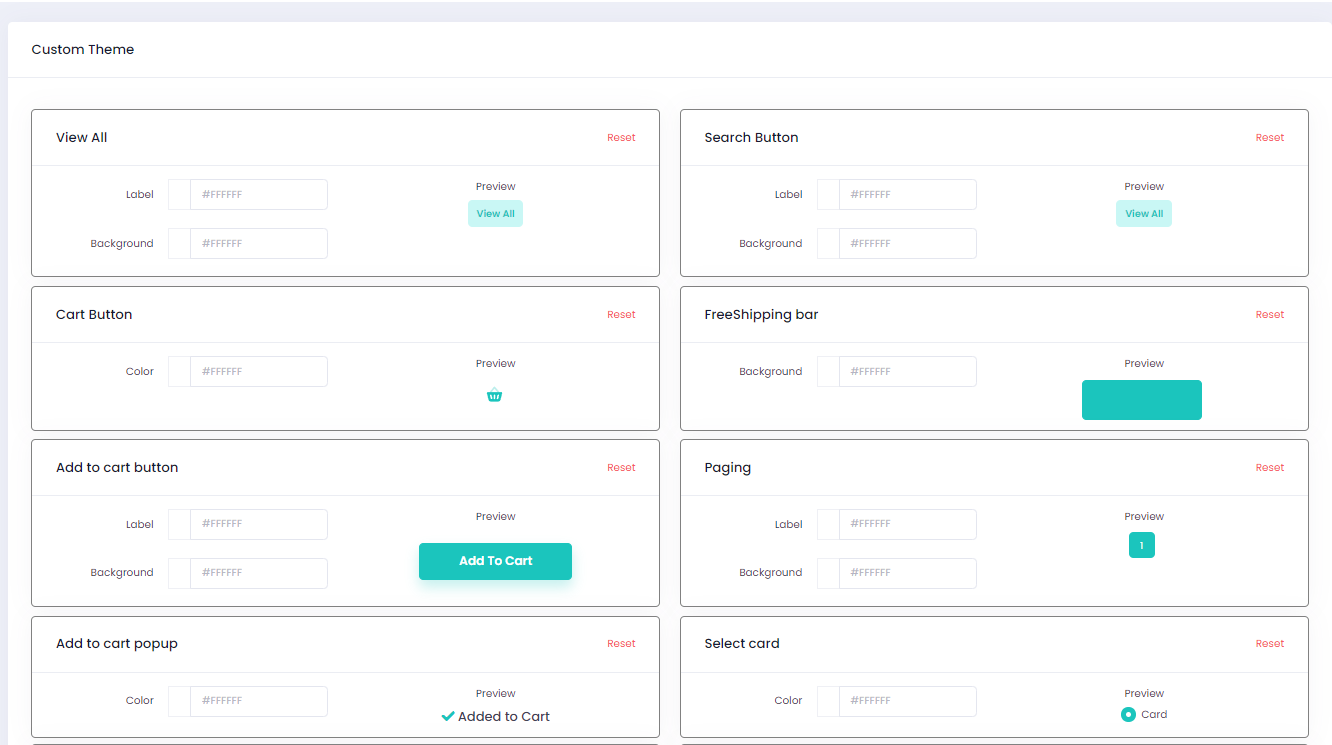Click the basket icon in Cart Button preview
This screenshot has height=745, width=1332.
click(494, 395)
